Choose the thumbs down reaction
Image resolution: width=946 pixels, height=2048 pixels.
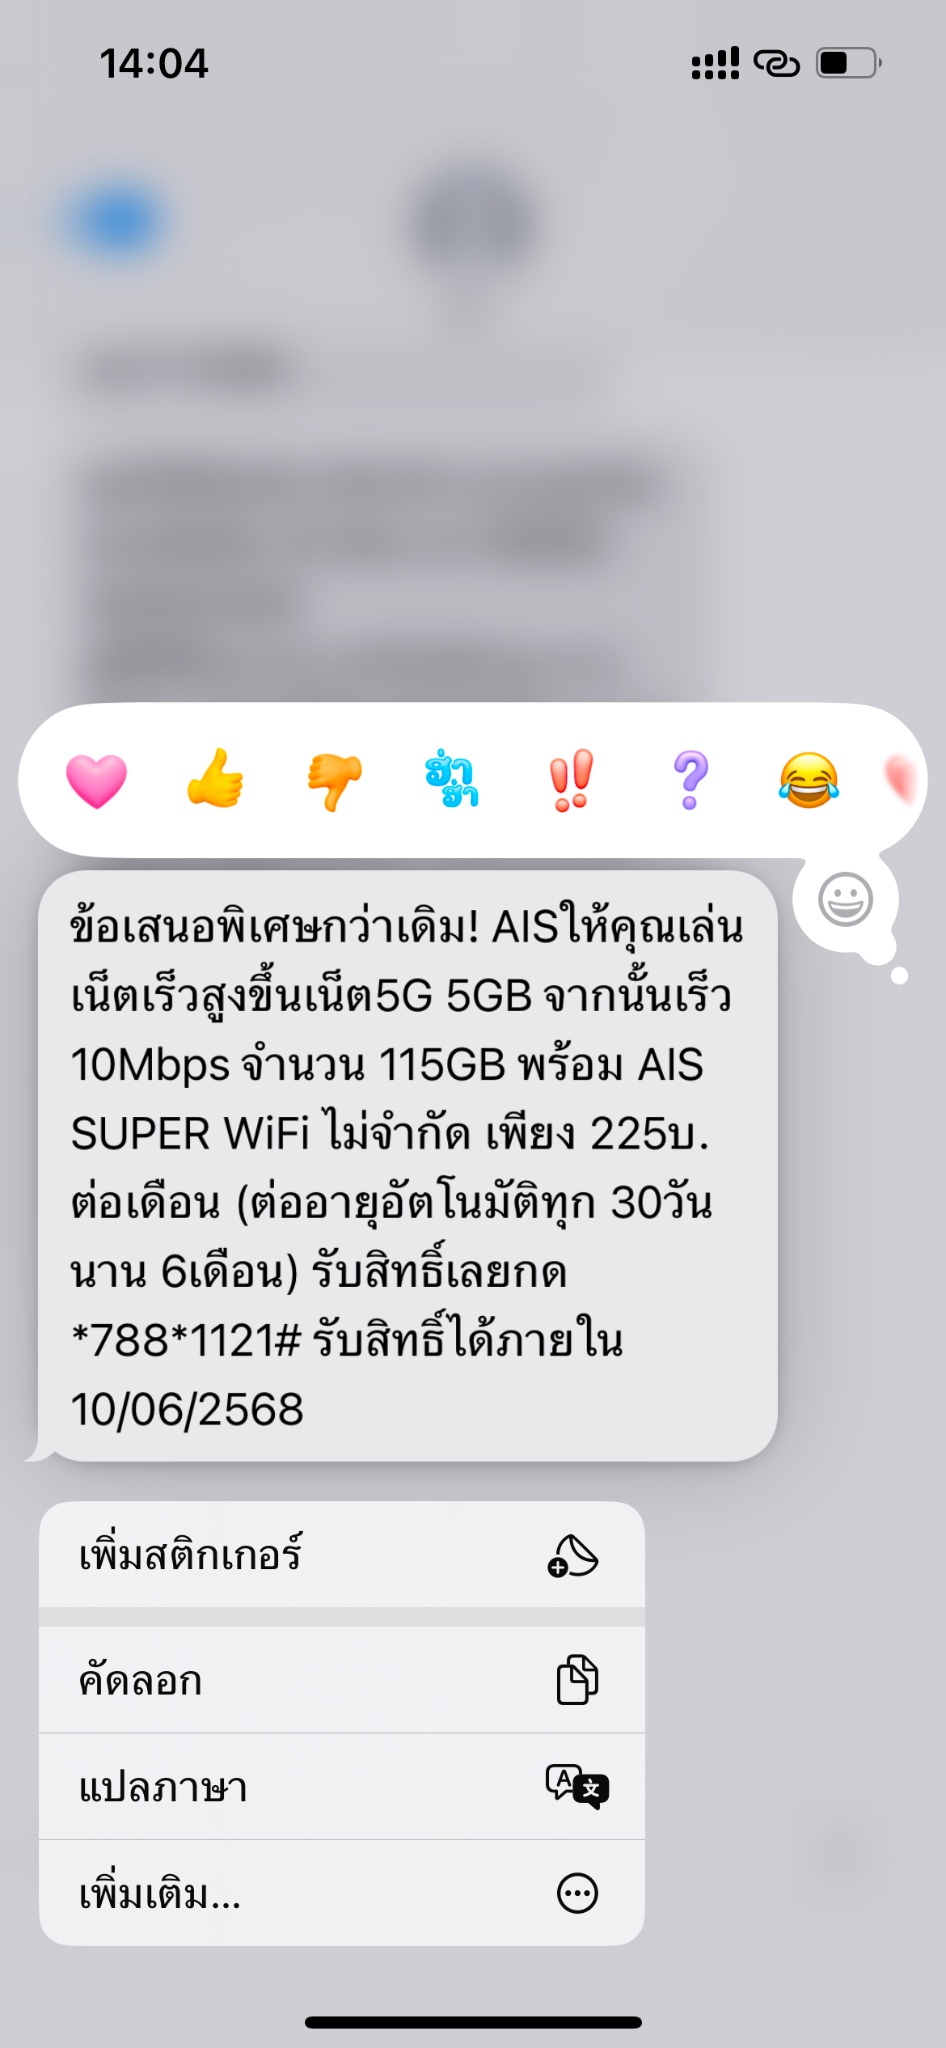pyautogui.click(x=334, y=782)
